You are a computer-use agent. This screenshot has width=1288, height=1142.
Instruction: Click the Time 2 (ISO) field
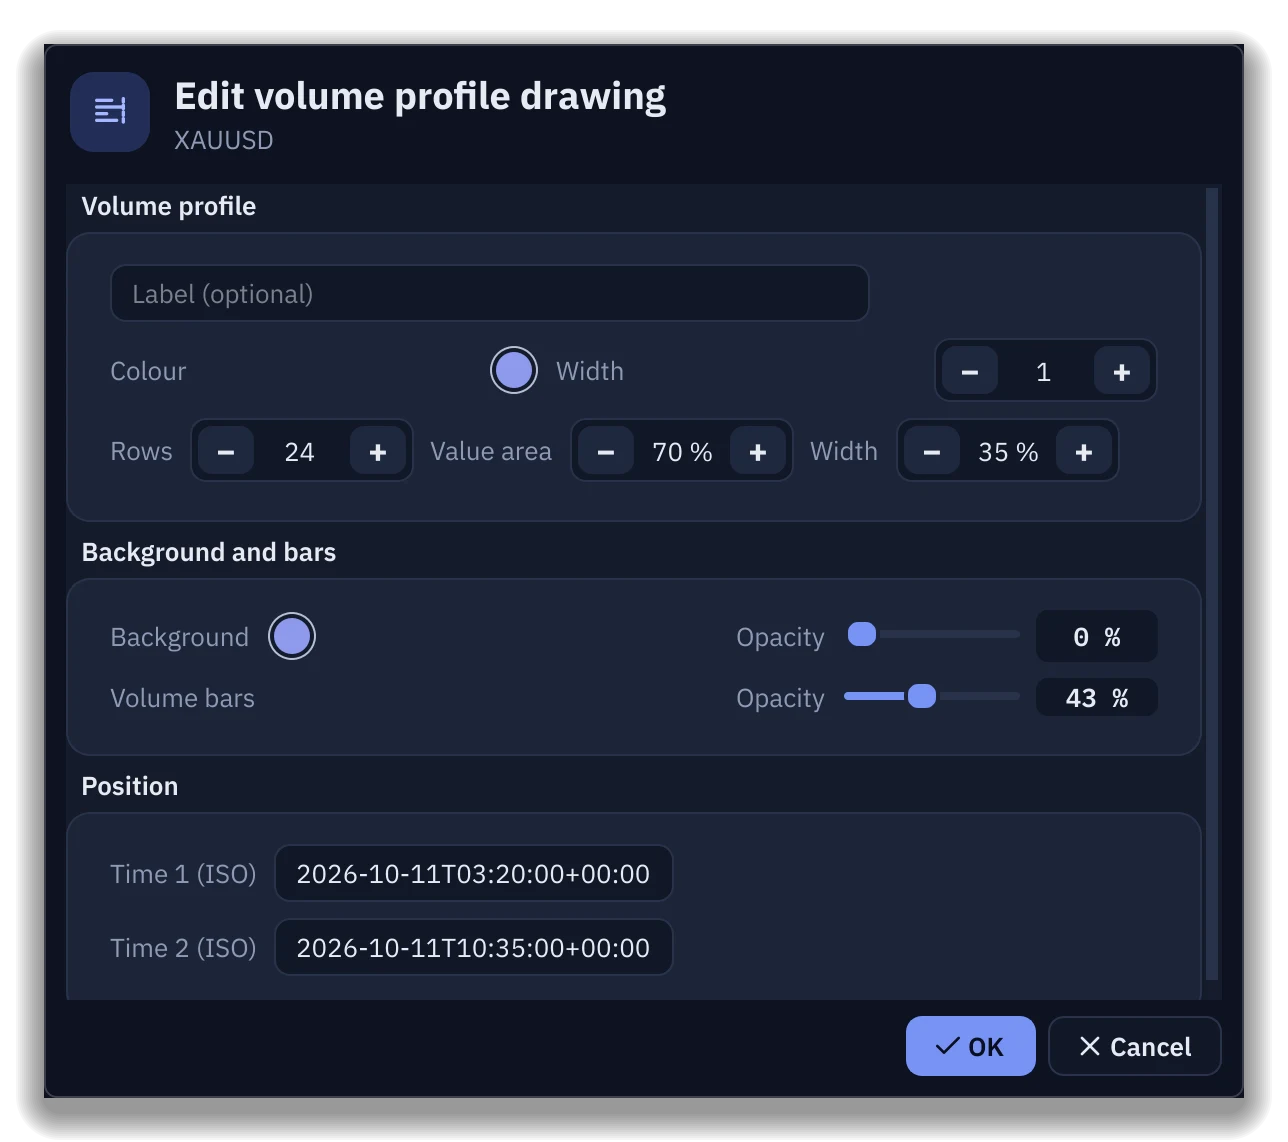pos(474,947)
